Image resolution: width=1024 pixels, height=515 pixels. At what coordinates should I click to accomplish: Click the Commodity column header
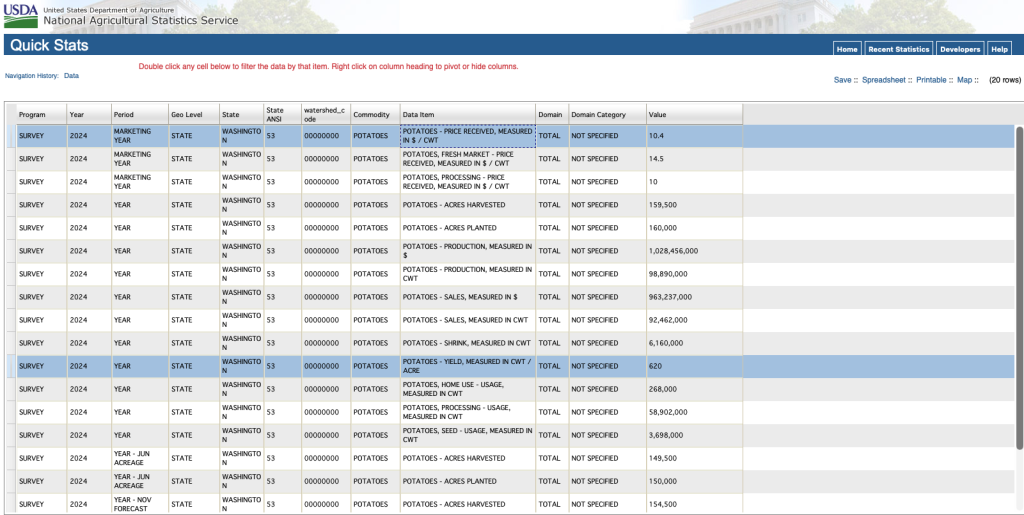[375, 114]
